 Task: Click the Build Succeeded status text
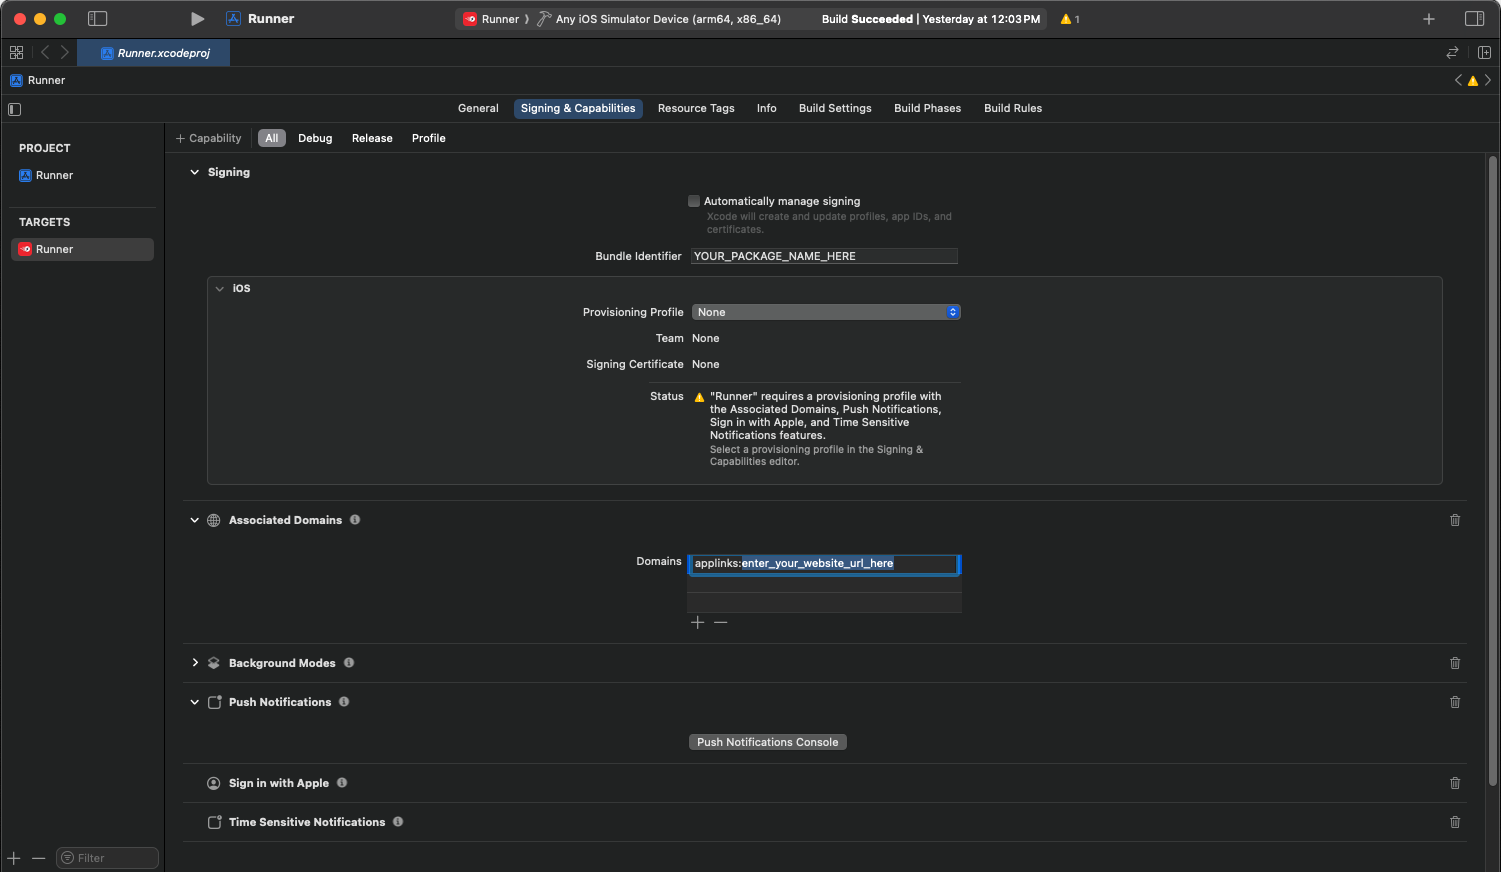(867, 19)
